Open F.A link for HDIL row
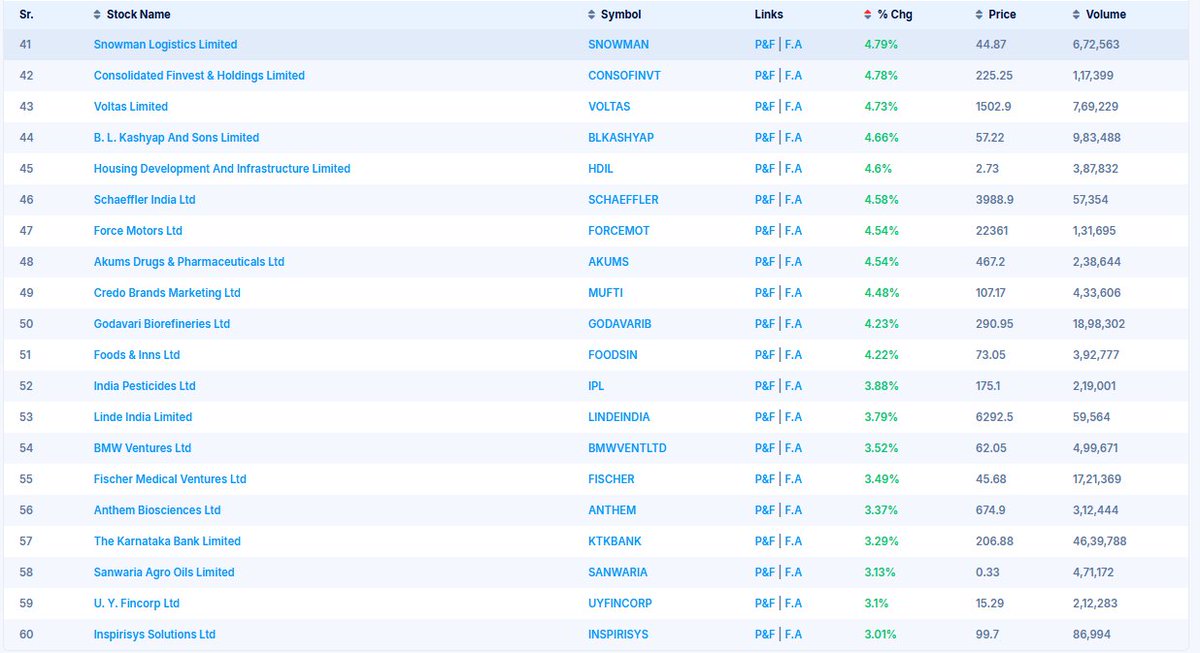Screen dimensions: 1200x653 pyautogui.click(x=794, y=168)
